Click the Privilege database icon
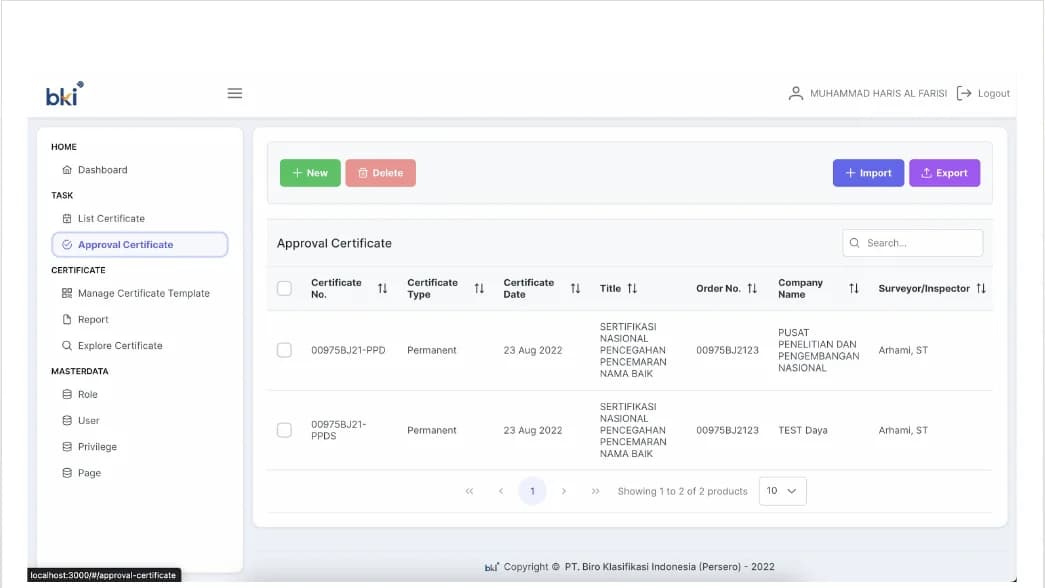This screenshot has width=1045, height=588. 67,447
